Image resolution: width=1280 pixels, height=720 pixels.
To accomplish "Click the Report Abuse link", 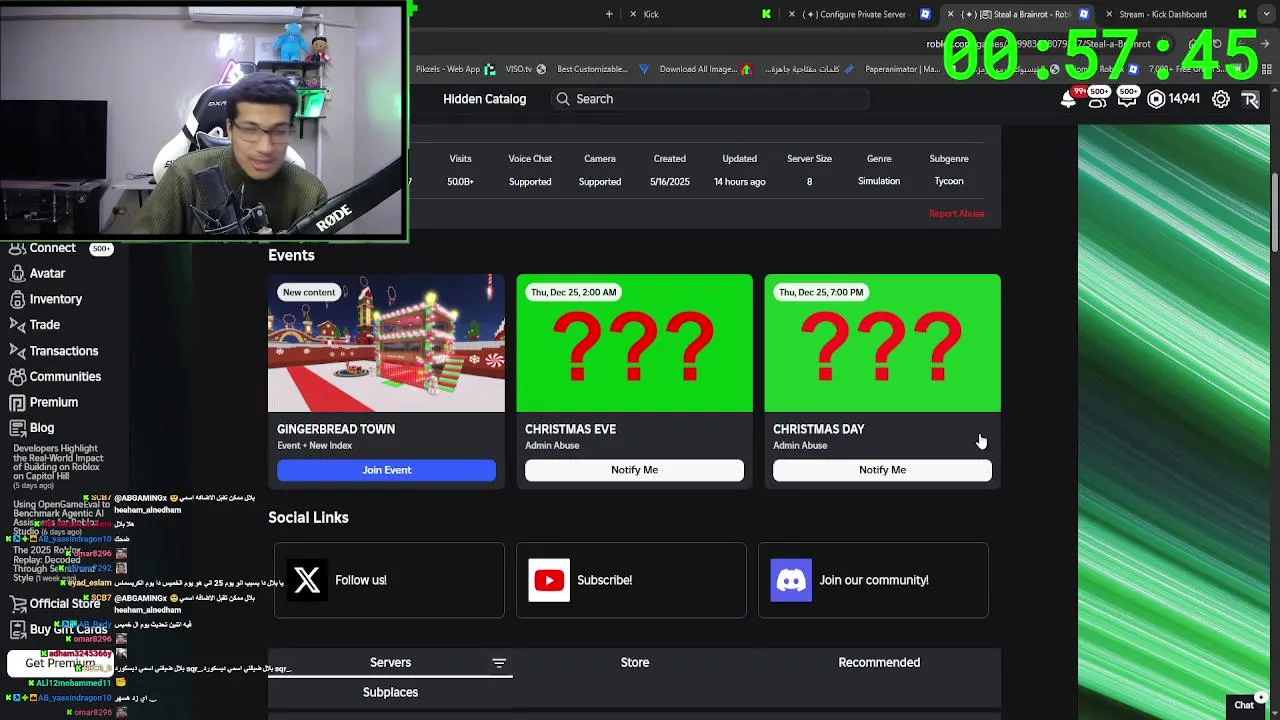I will (956, 213).
